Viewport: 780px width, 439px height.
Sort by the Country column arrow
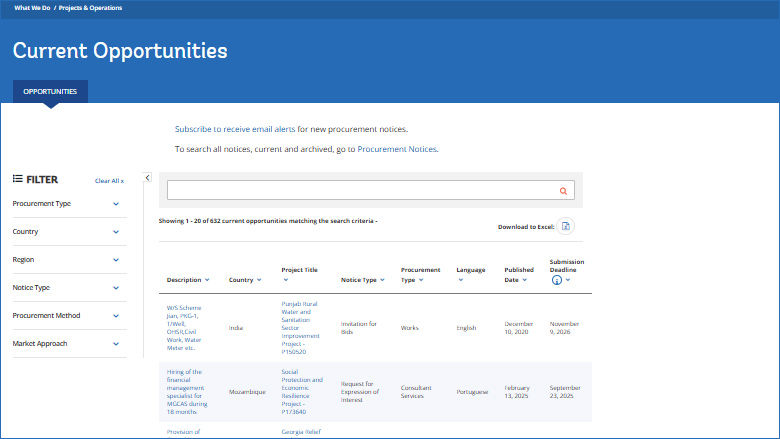click(259, 280)
